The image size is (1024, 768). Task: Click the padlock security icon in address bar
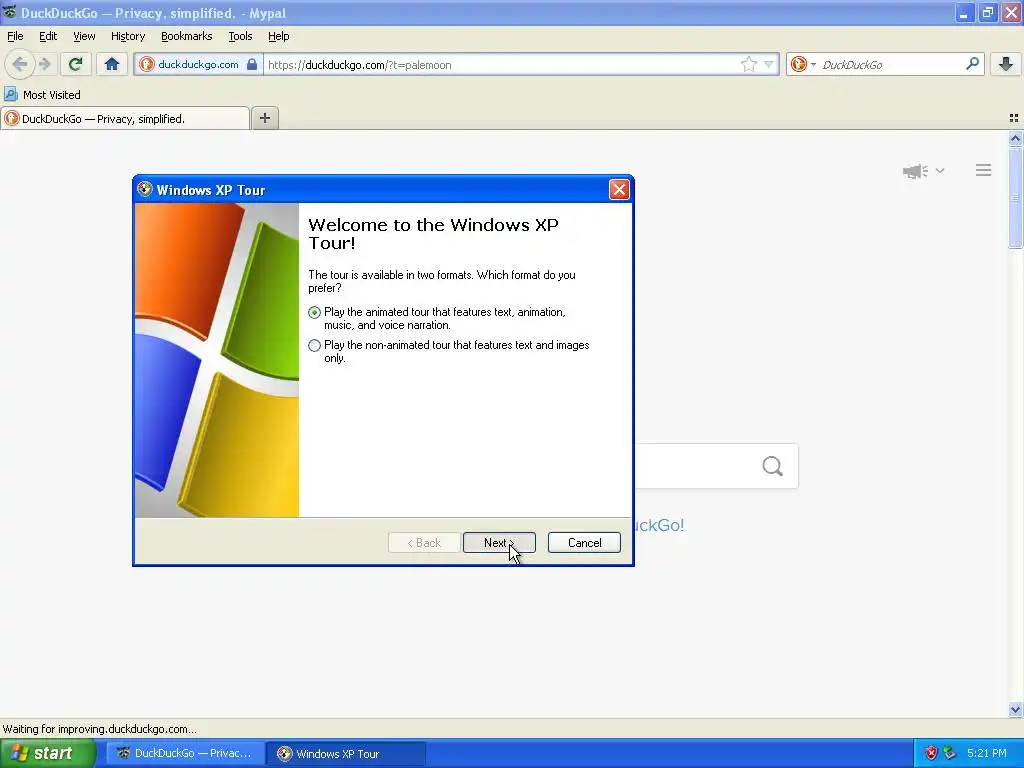(x=252, y=64)
